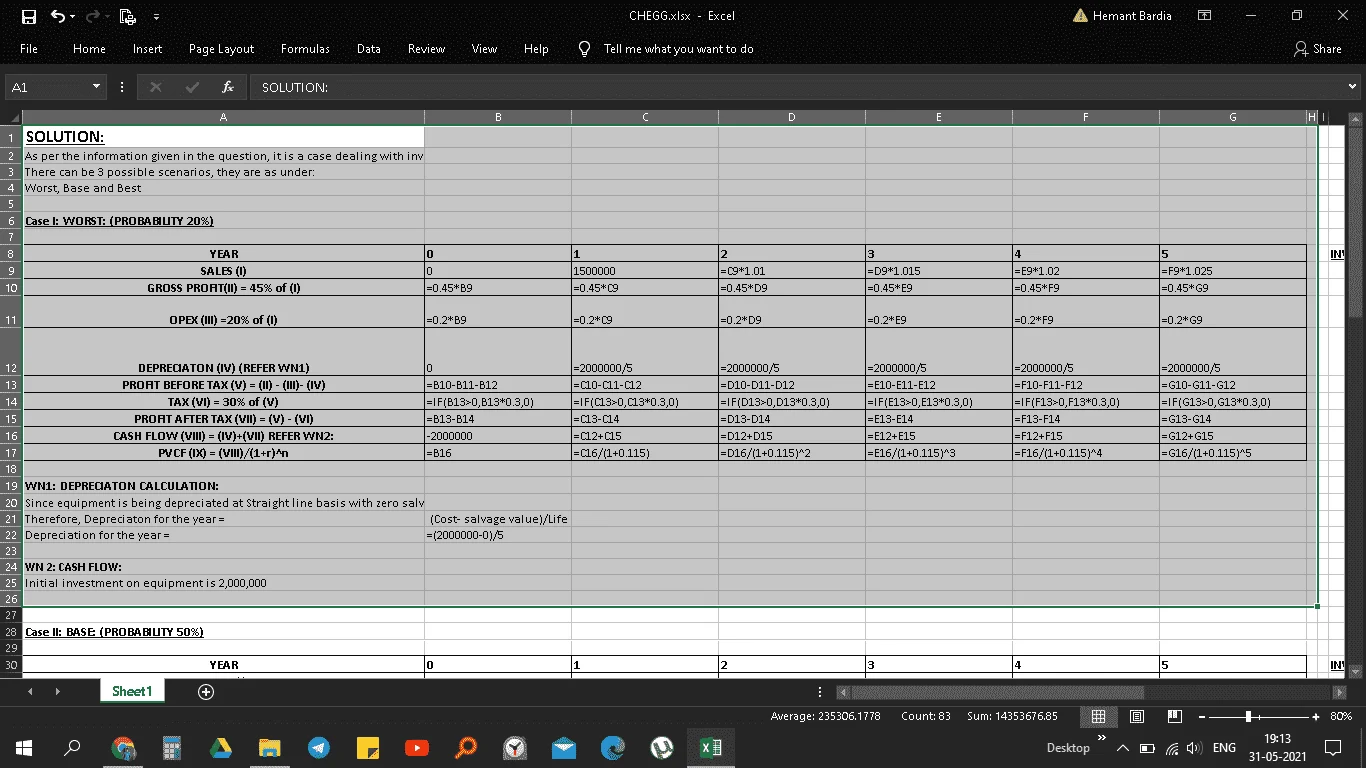Select cell A1 containing SOLUTION:
The width and height of the screenshot is (1366, 768).
coord(223,137)
